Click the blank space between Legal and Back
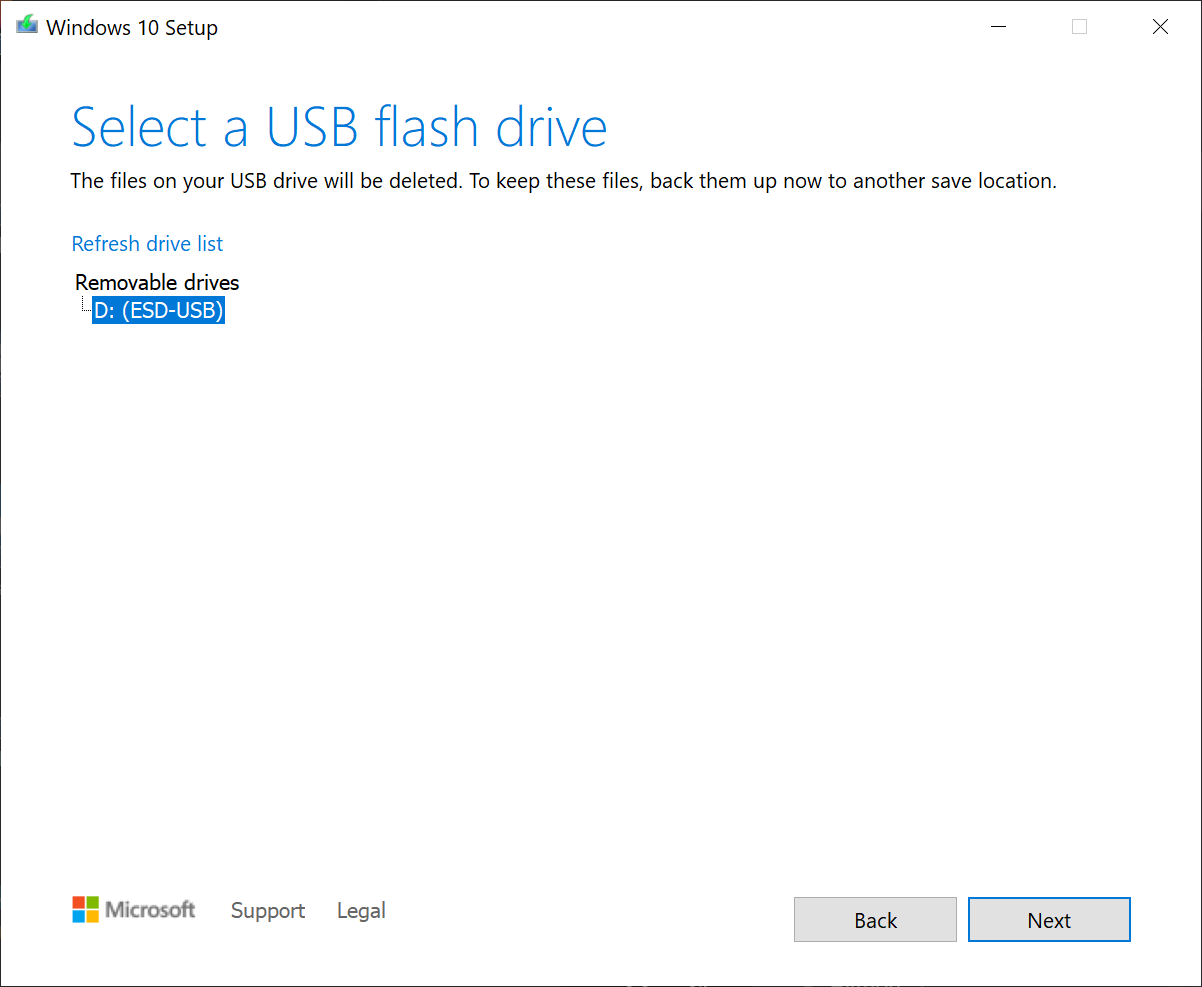Screen dimensions: 1202x987 click(590, 915)
